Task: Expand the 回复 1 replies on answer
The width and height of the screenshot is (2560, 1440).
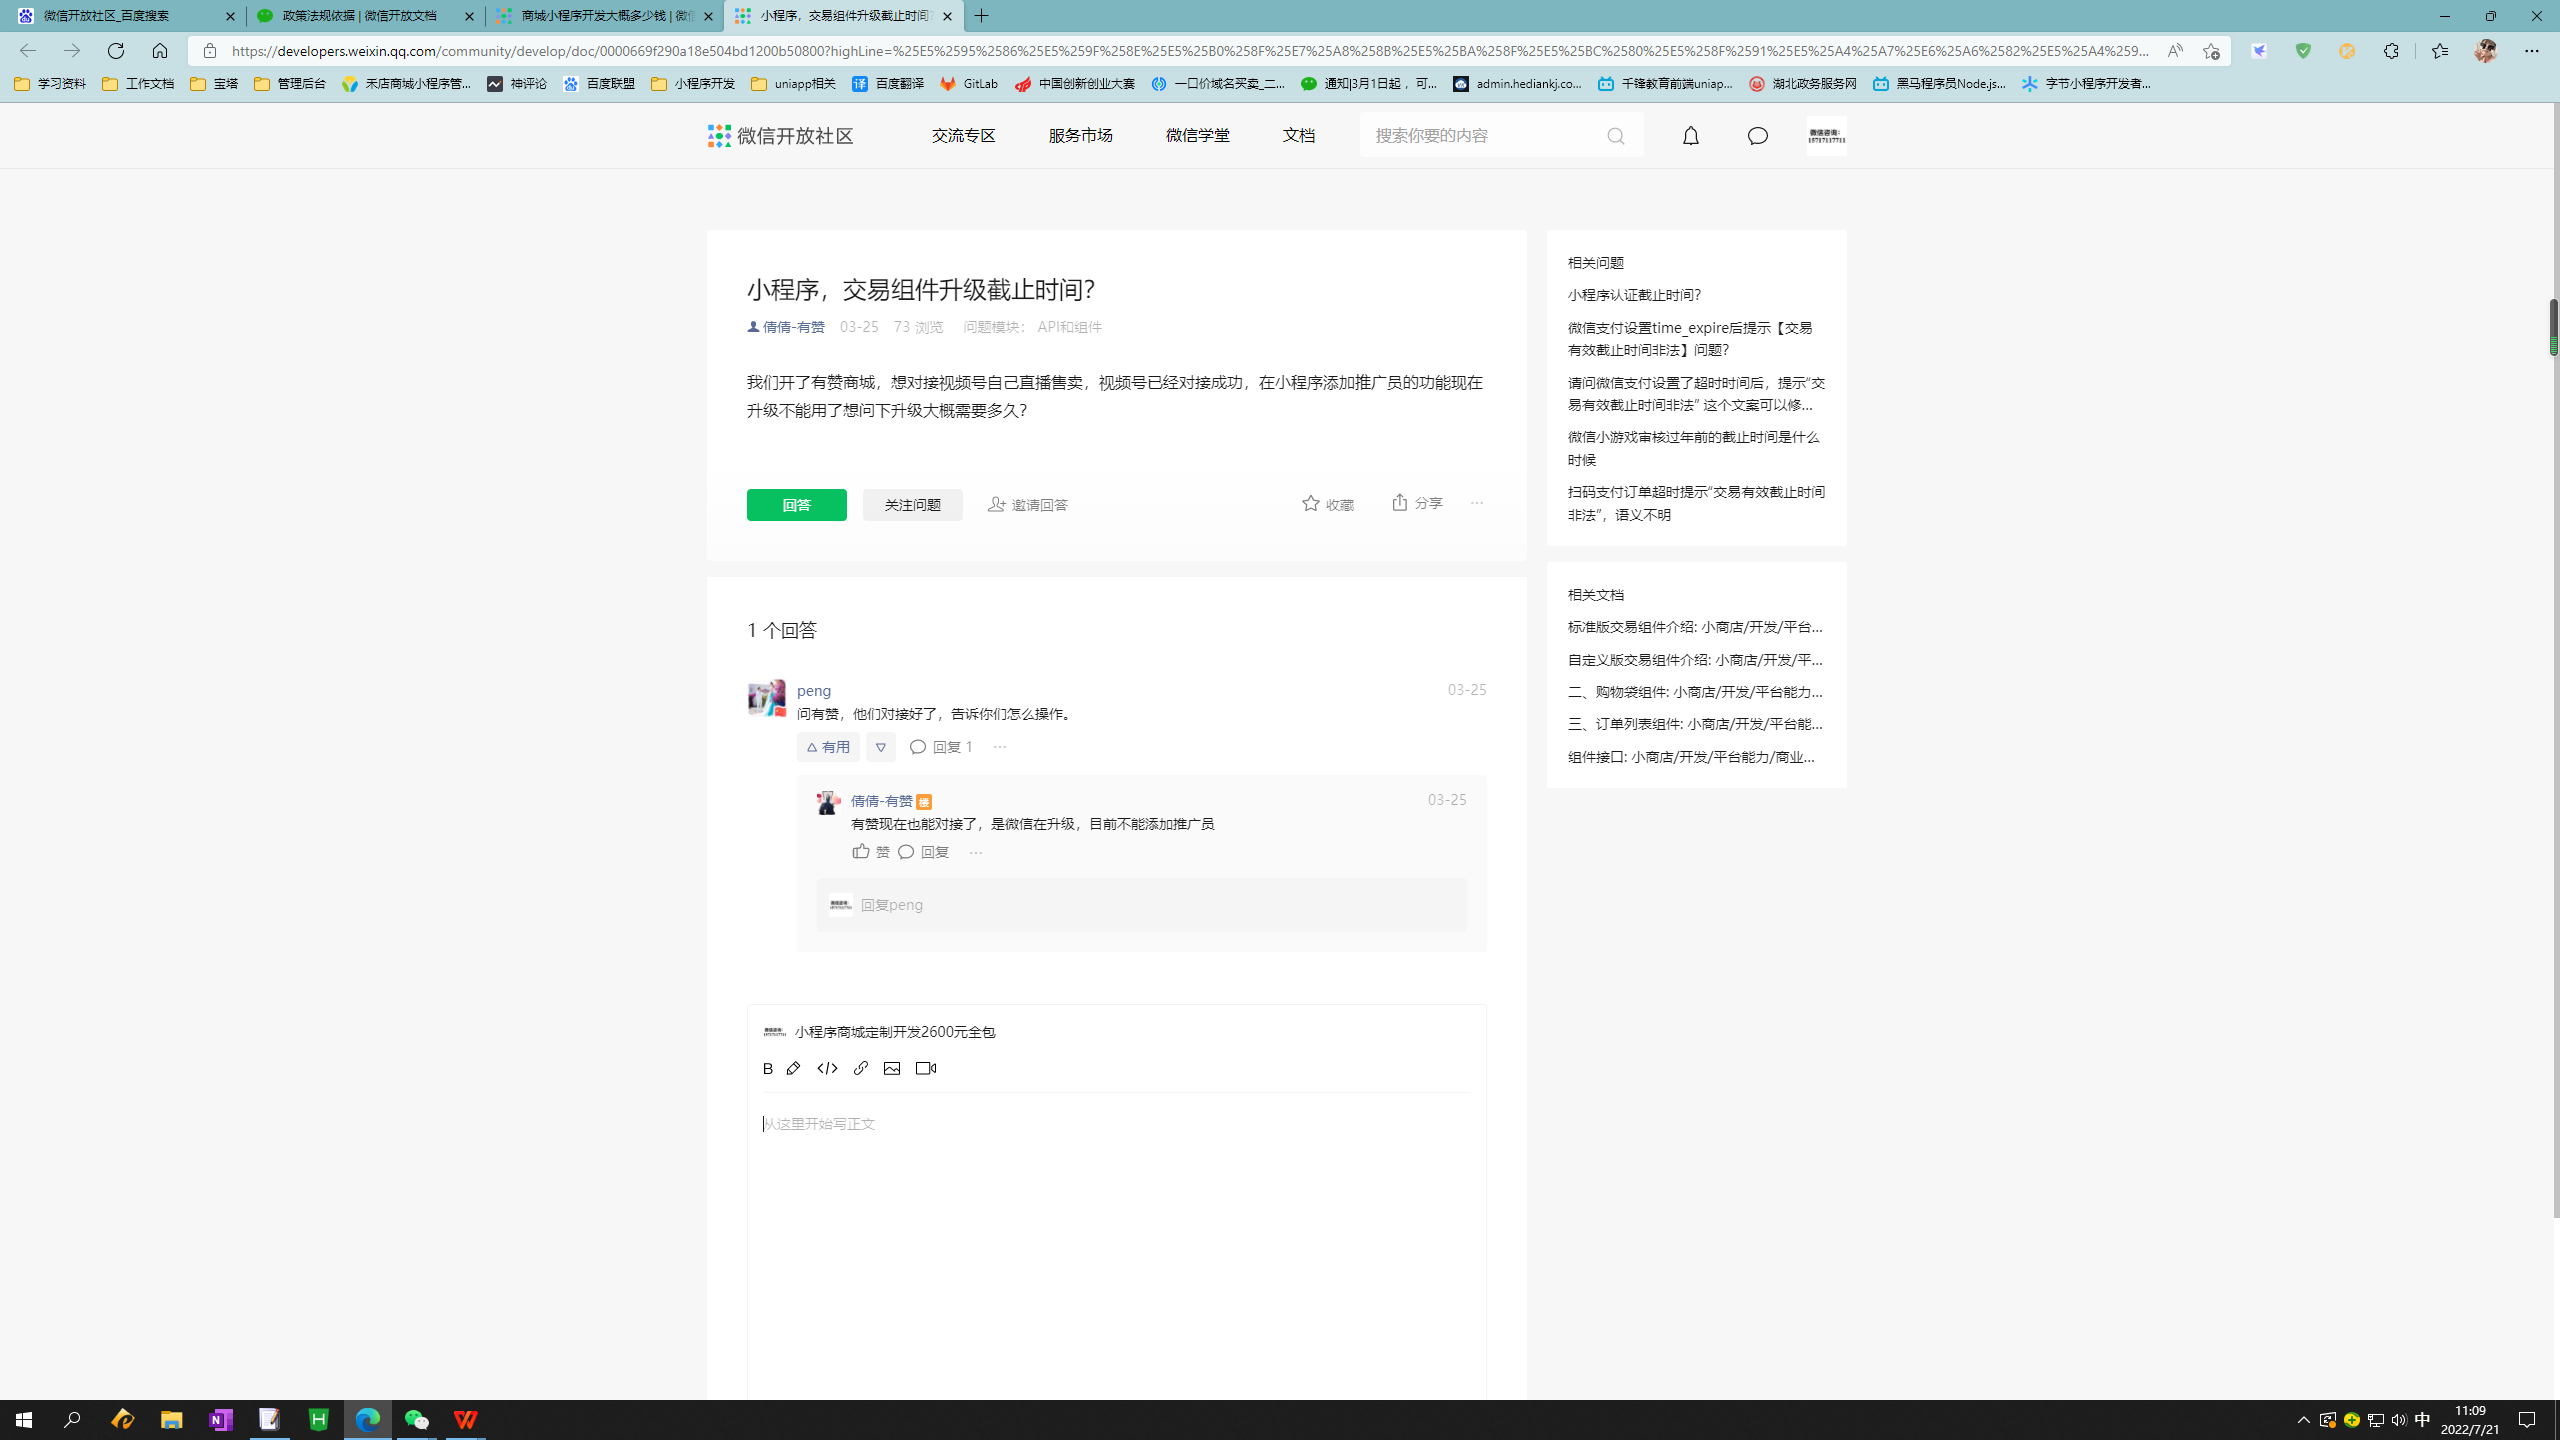Action: 941,747
